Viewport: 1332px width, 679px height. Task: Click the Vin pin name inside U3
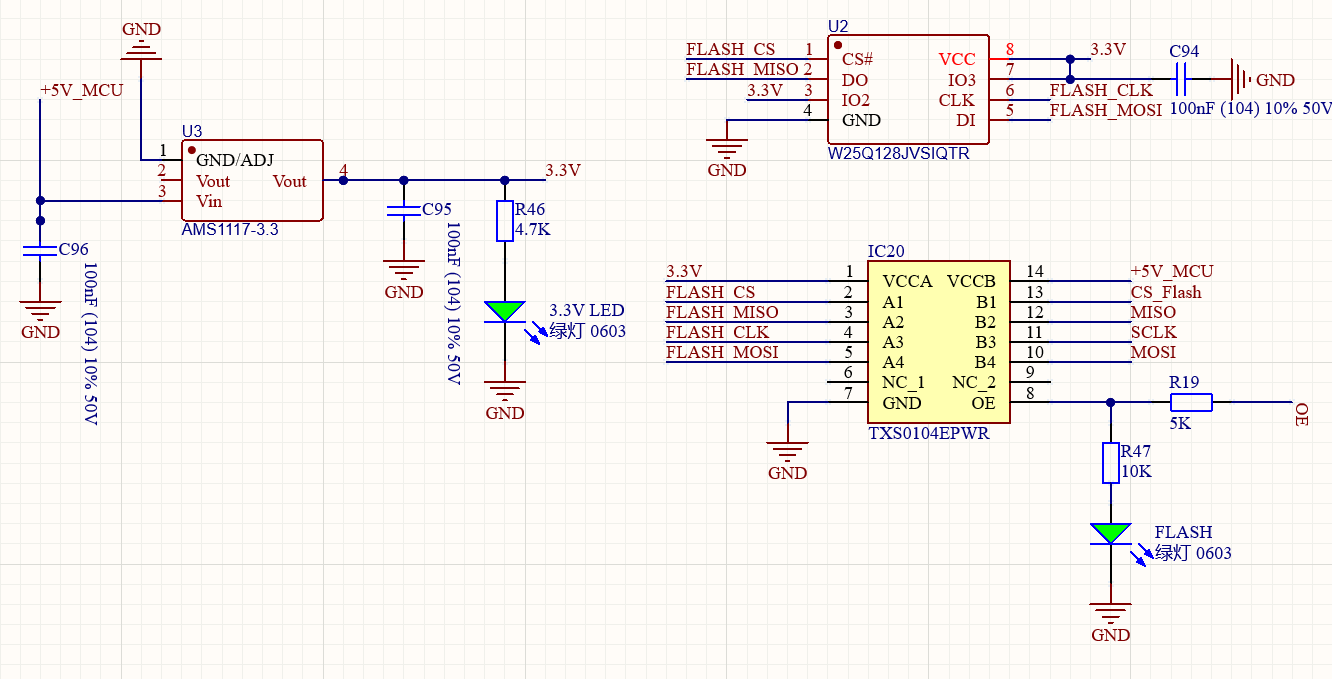[209, 201]
